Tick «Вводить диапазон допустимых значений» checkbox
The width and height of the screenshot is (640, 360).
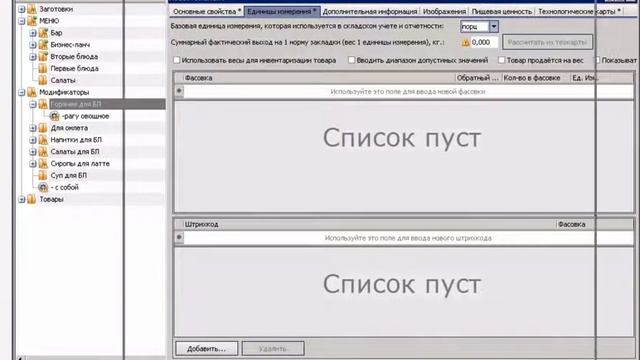point(351,60)
